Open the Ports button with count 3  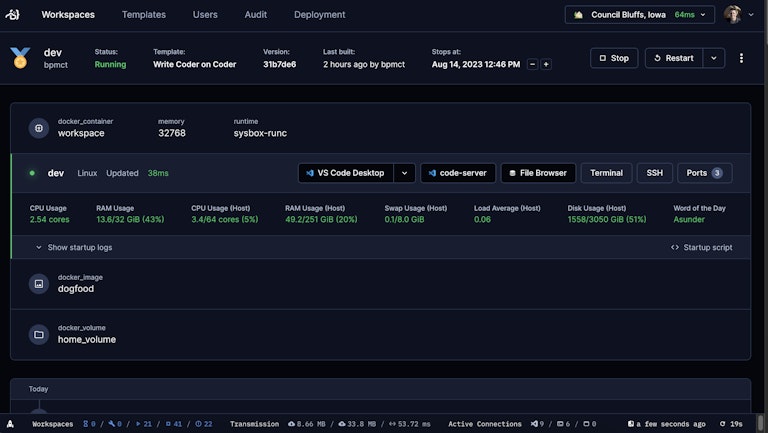(x=704, y=173)
